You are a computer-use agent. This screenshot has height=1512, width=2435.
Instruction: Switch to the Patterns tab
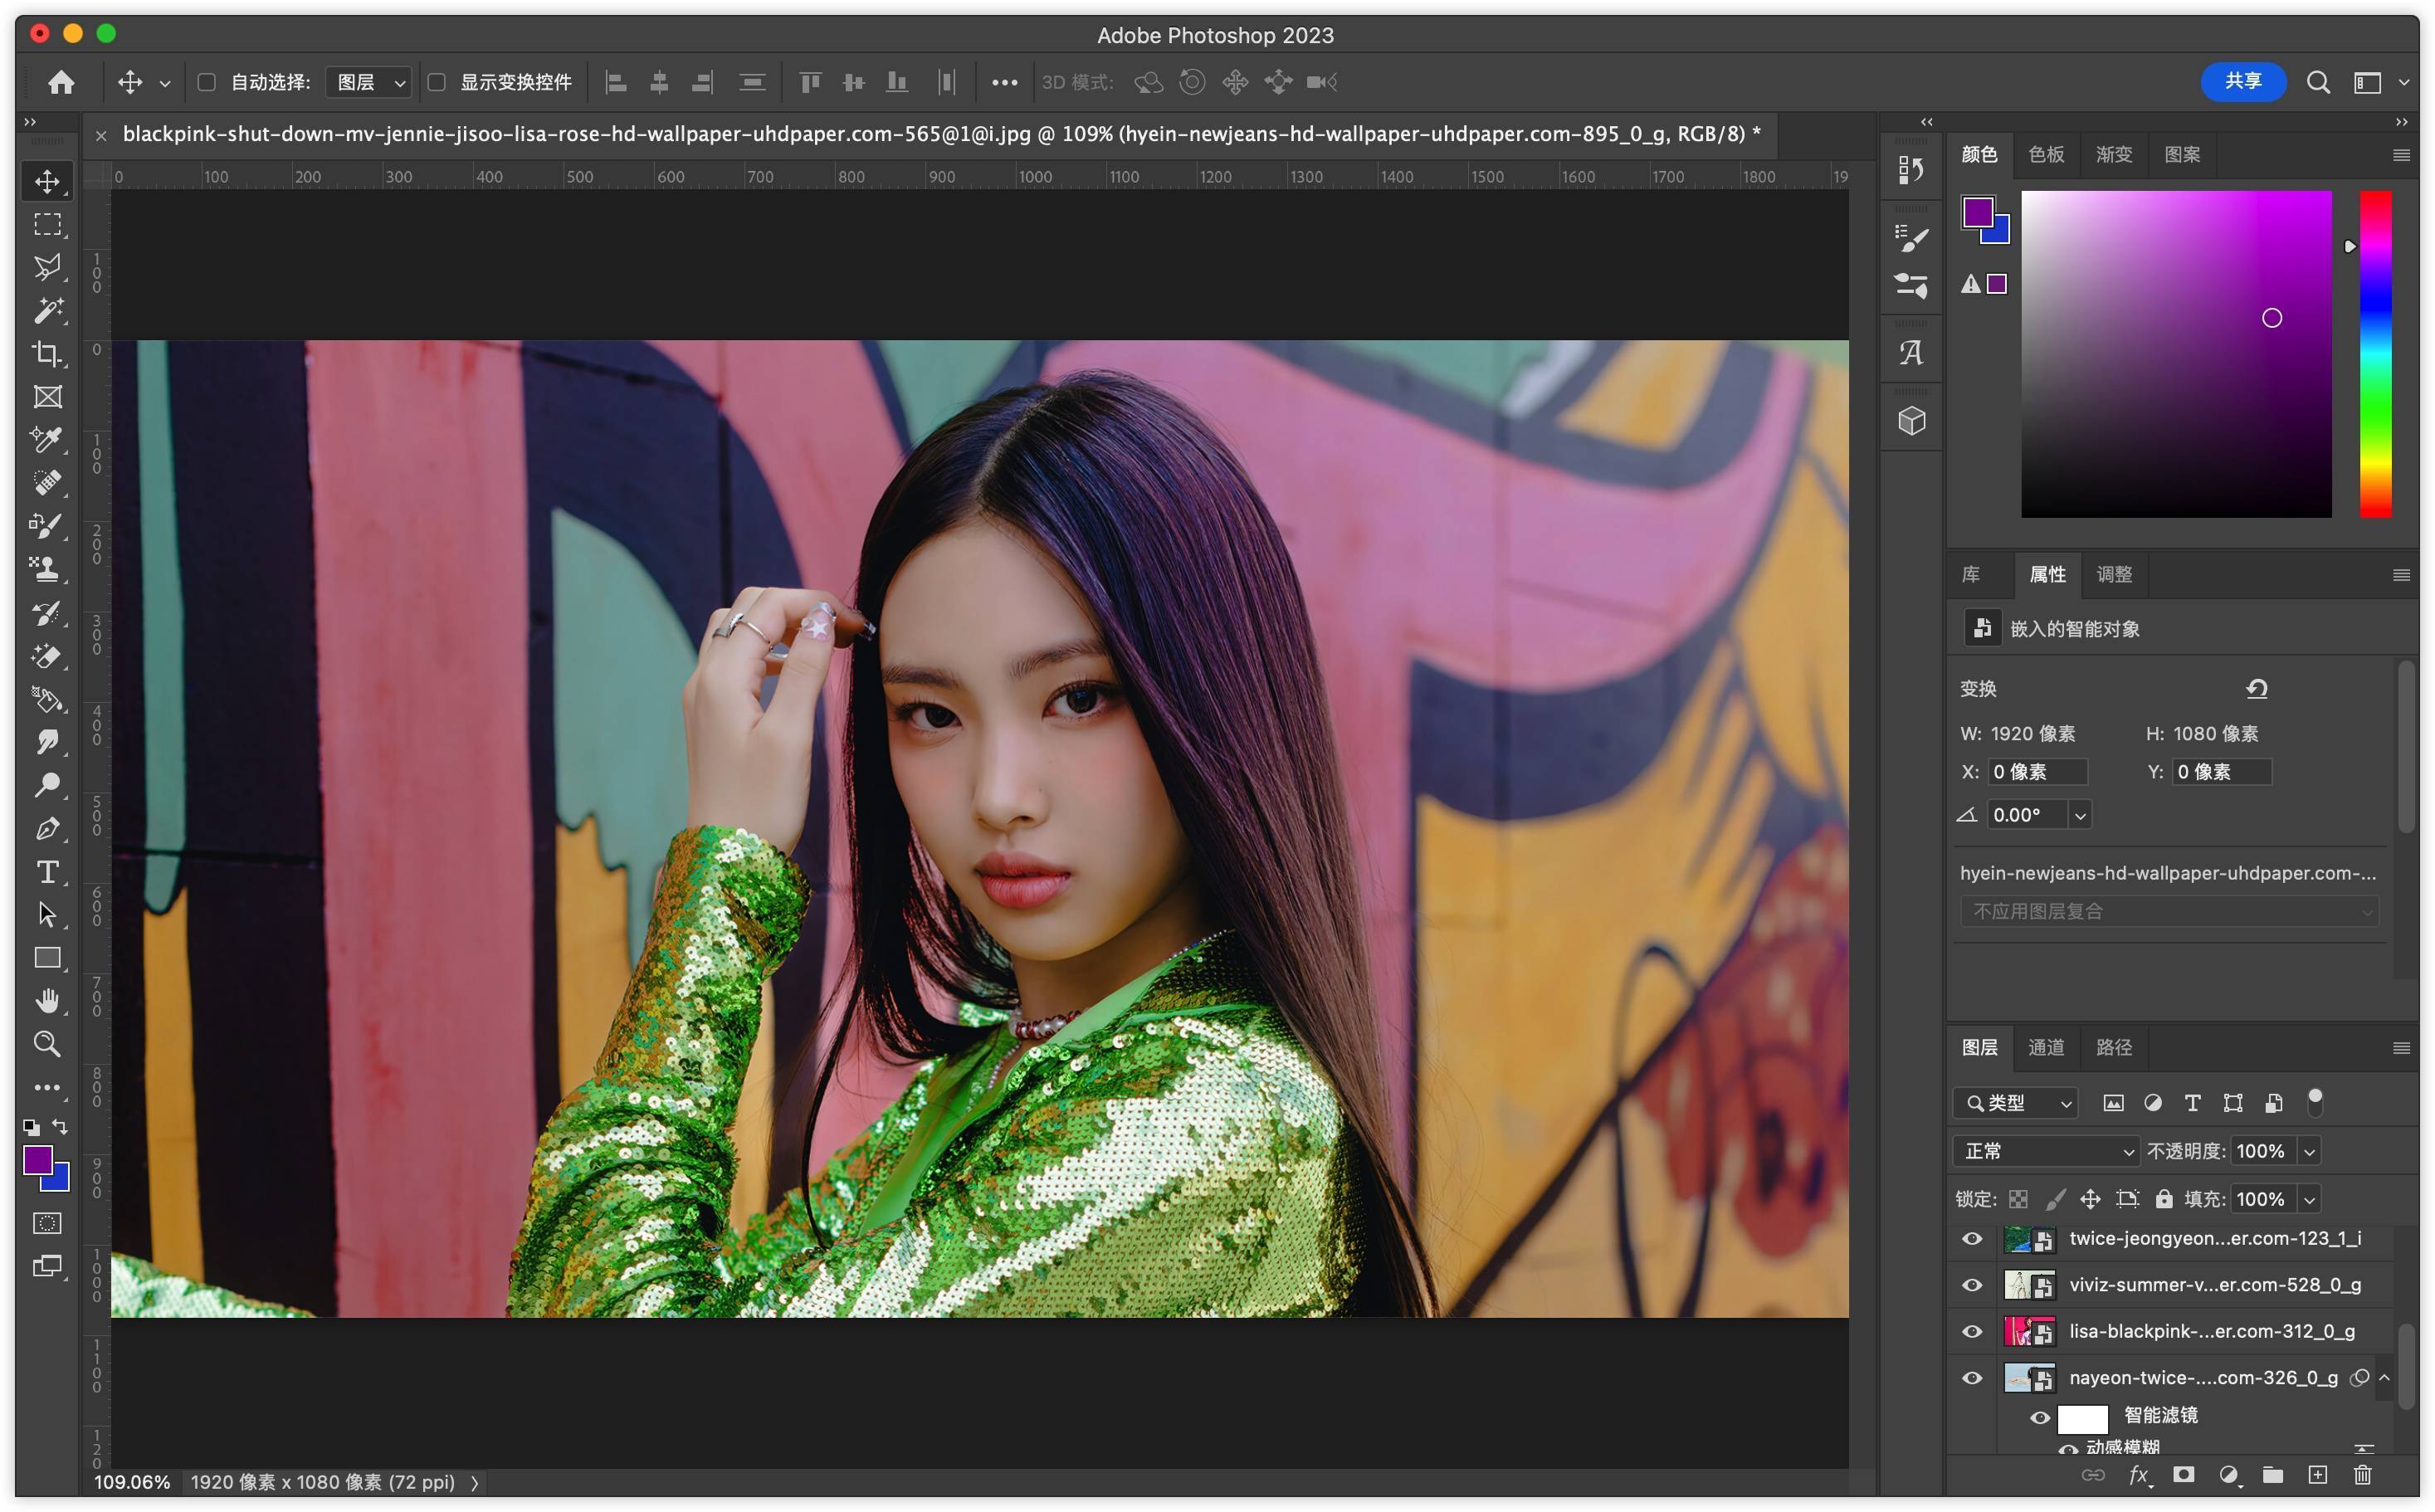coord(2181,154)
